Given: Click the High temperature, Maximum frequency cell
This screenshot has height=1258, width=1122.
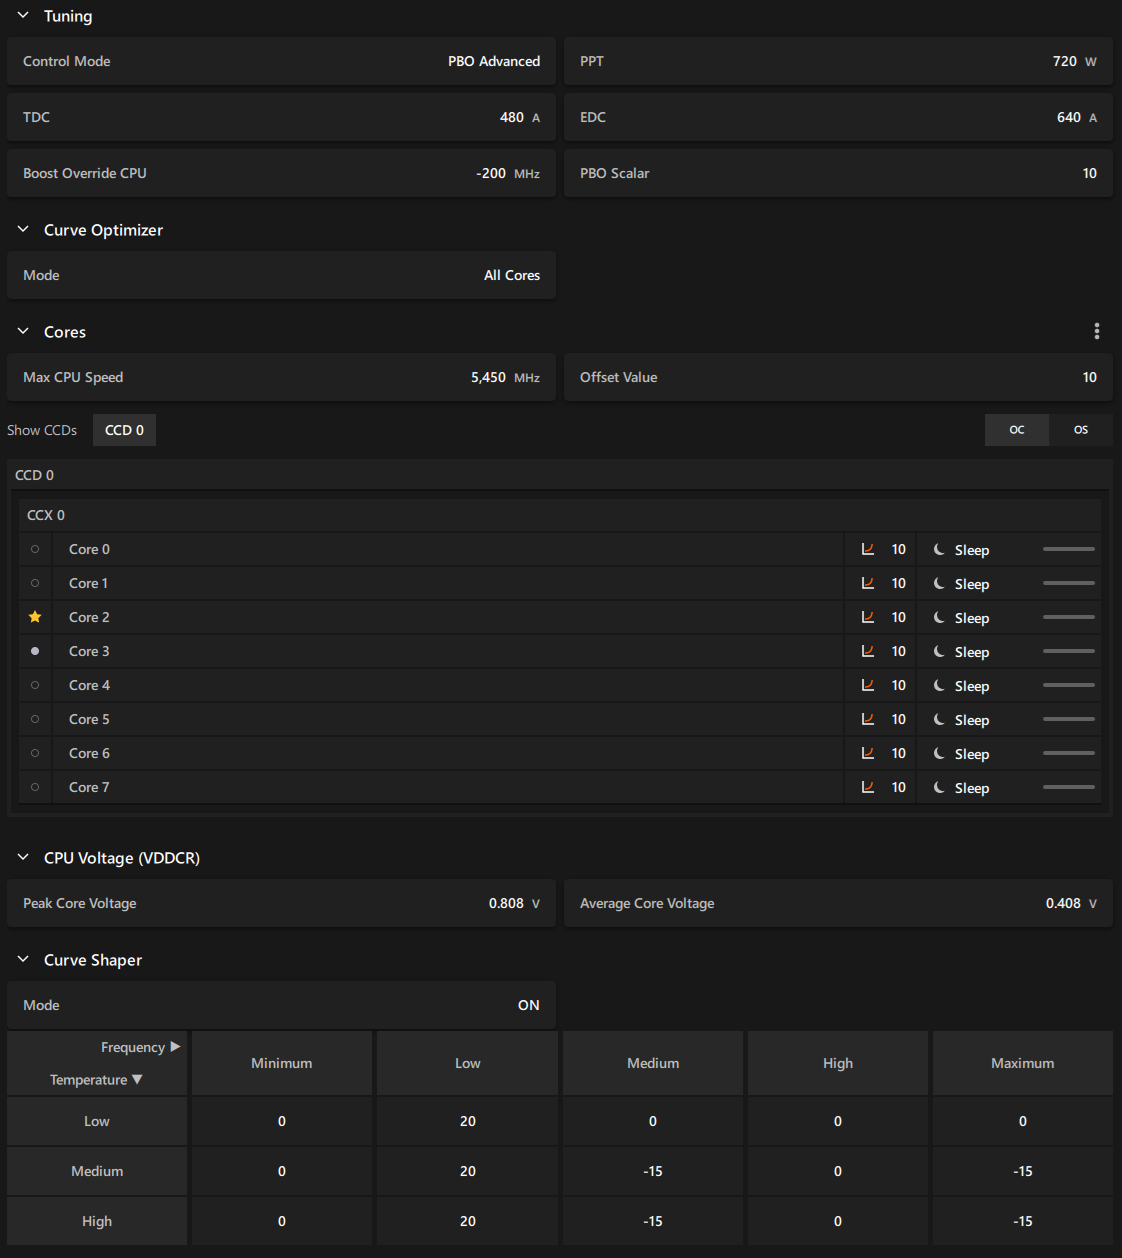Looking at the screenshot, I should pyautogui.click(x=1023, y=1221).
